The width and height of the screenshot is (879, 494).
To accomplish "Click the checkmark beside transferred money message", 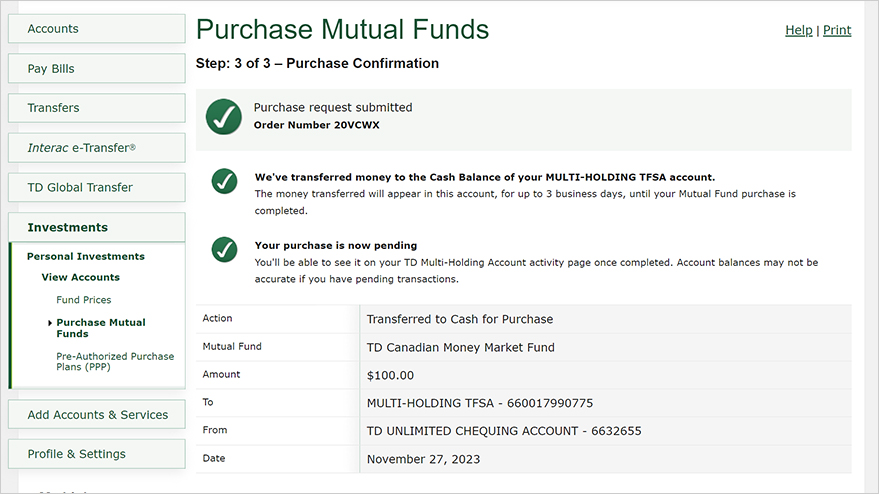I will click(x=224, y=181).
